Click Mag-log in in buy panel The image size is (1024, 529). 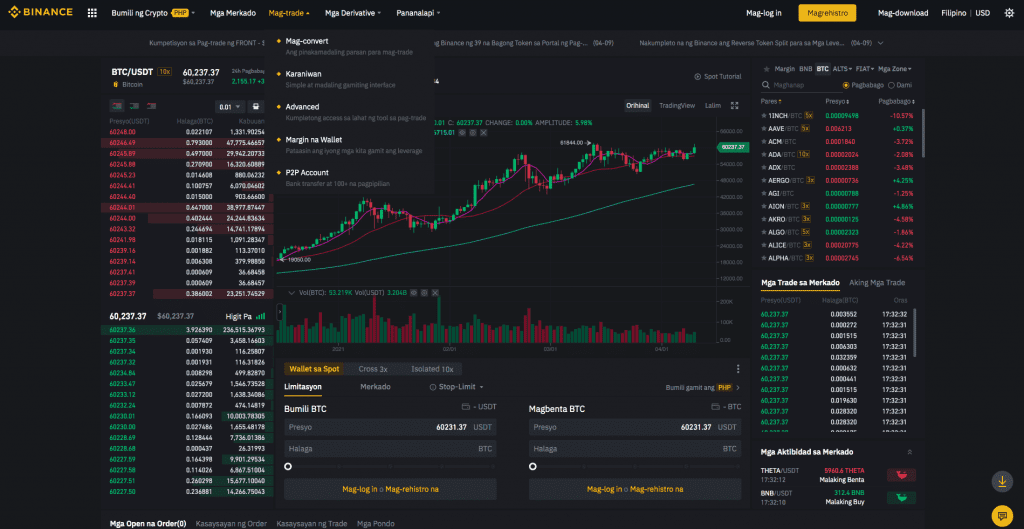pos(360,489)
